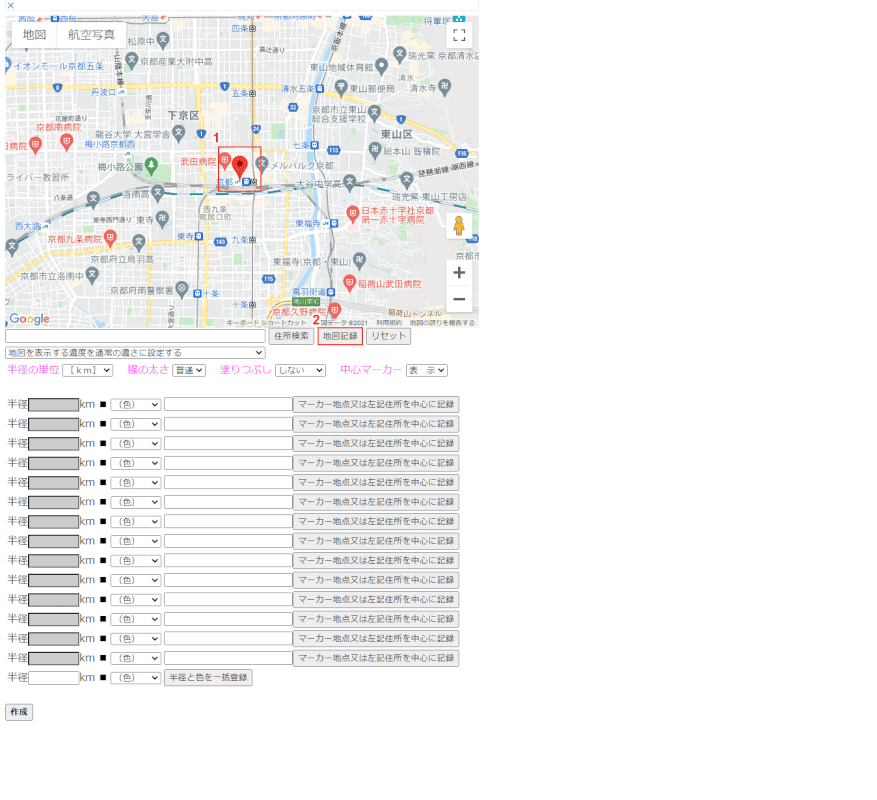The height and width of the screenshot is (800, 877).
Task: Click the 京都府立鳥羽高 school icon
Action: click(x=139, y=242)
